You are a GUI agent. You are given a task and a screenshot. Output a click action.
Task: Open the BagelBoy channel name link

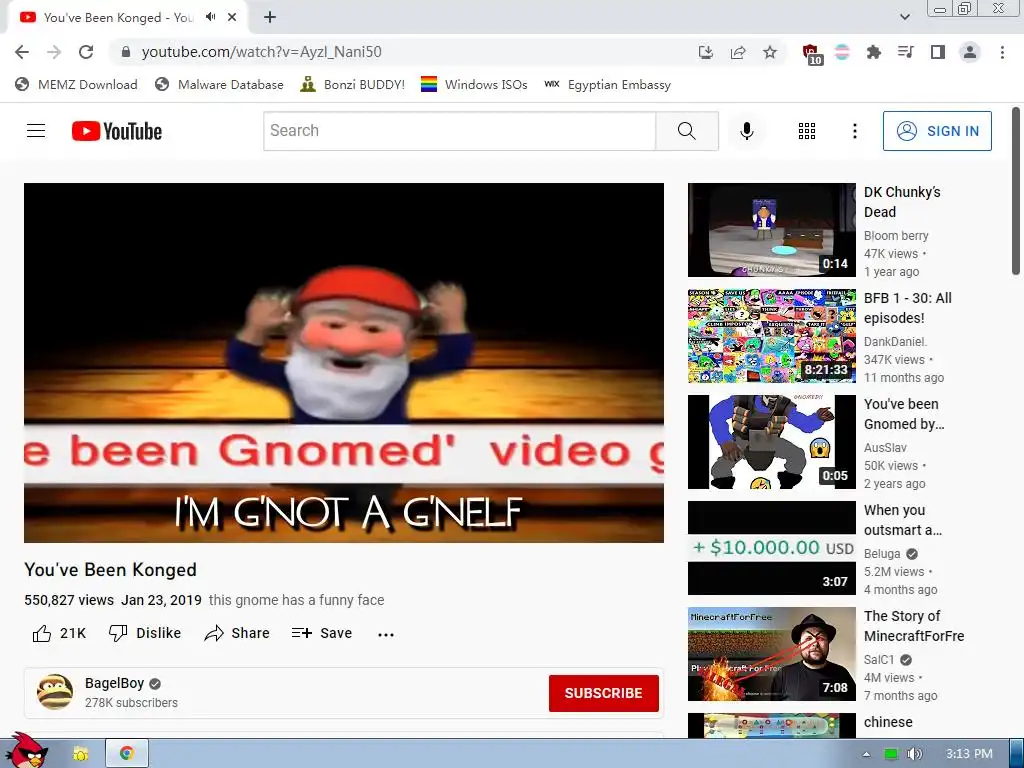click(114, 683)
